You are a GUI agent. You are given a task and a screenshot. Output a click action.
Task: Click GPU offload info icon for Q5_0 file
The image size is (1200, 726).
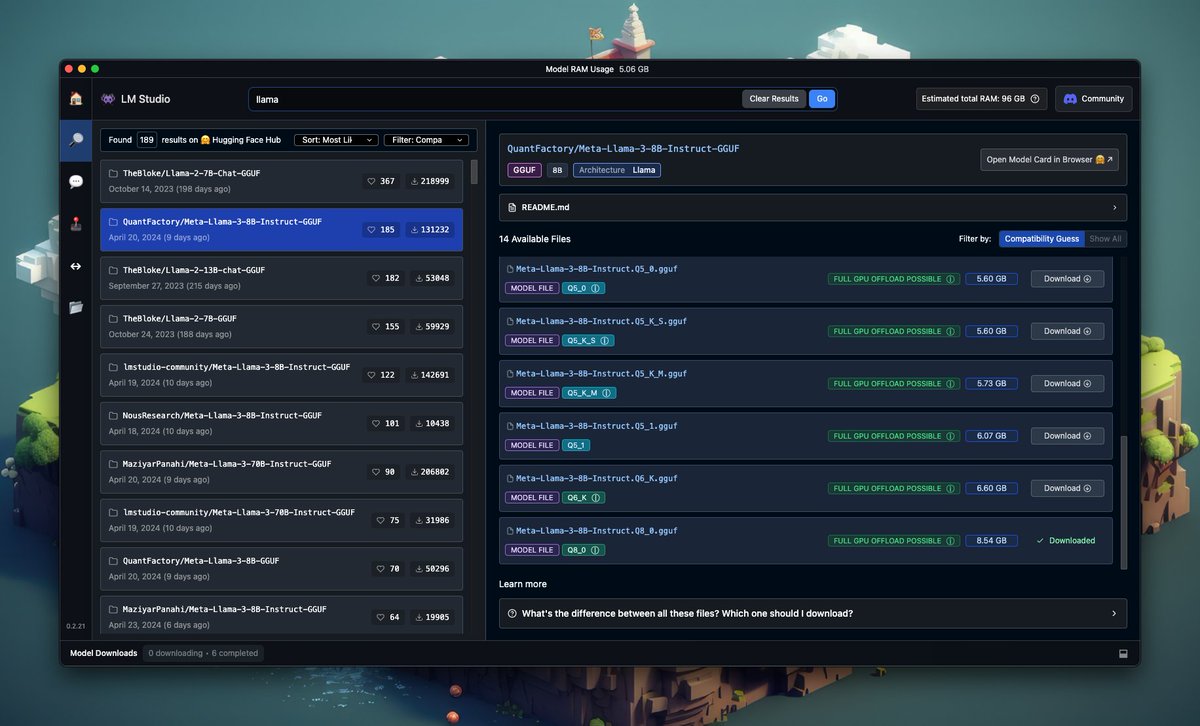point(950,279)
